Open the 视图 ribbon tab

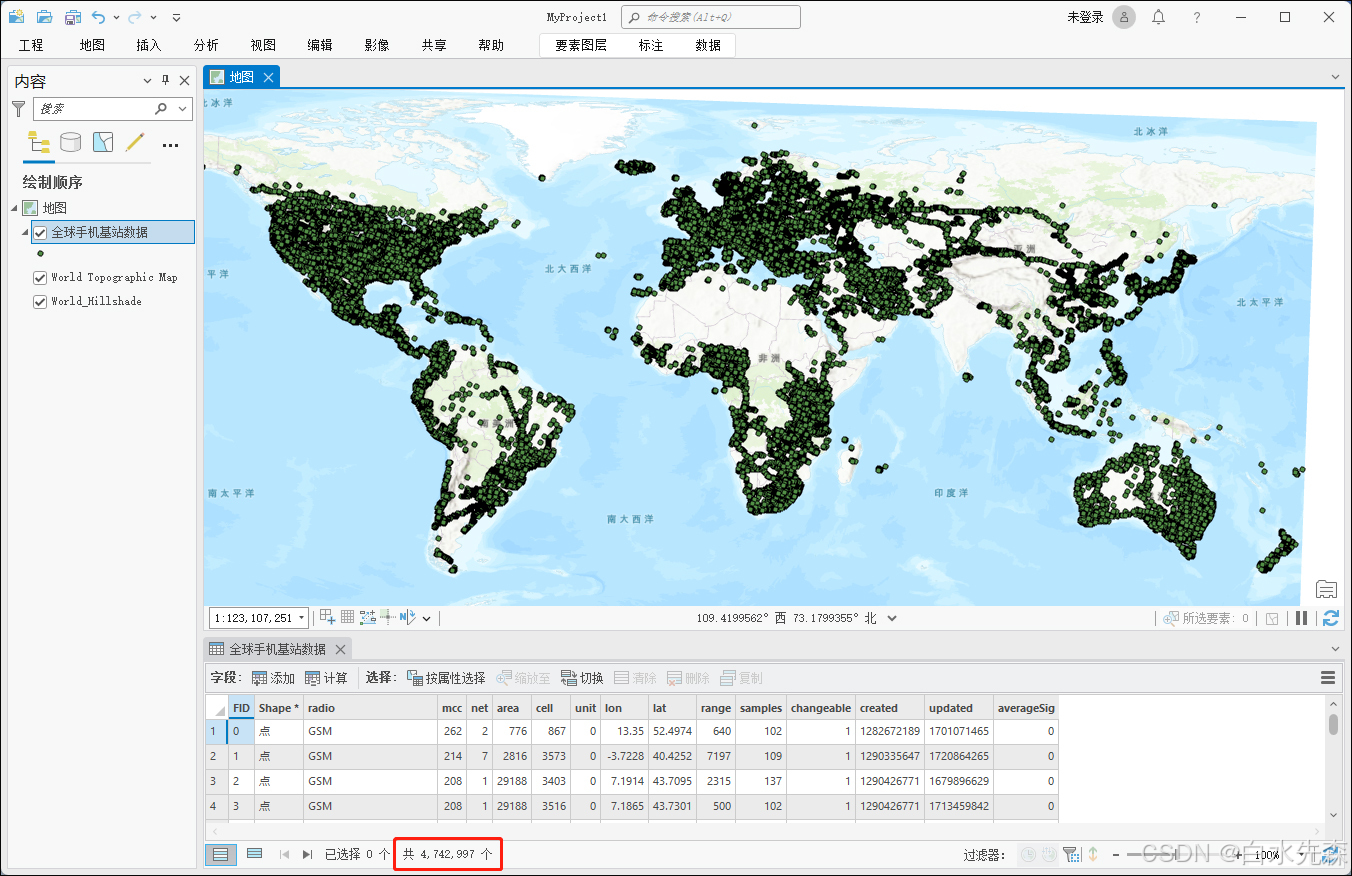pyautogui.click(x=263, y=45)
